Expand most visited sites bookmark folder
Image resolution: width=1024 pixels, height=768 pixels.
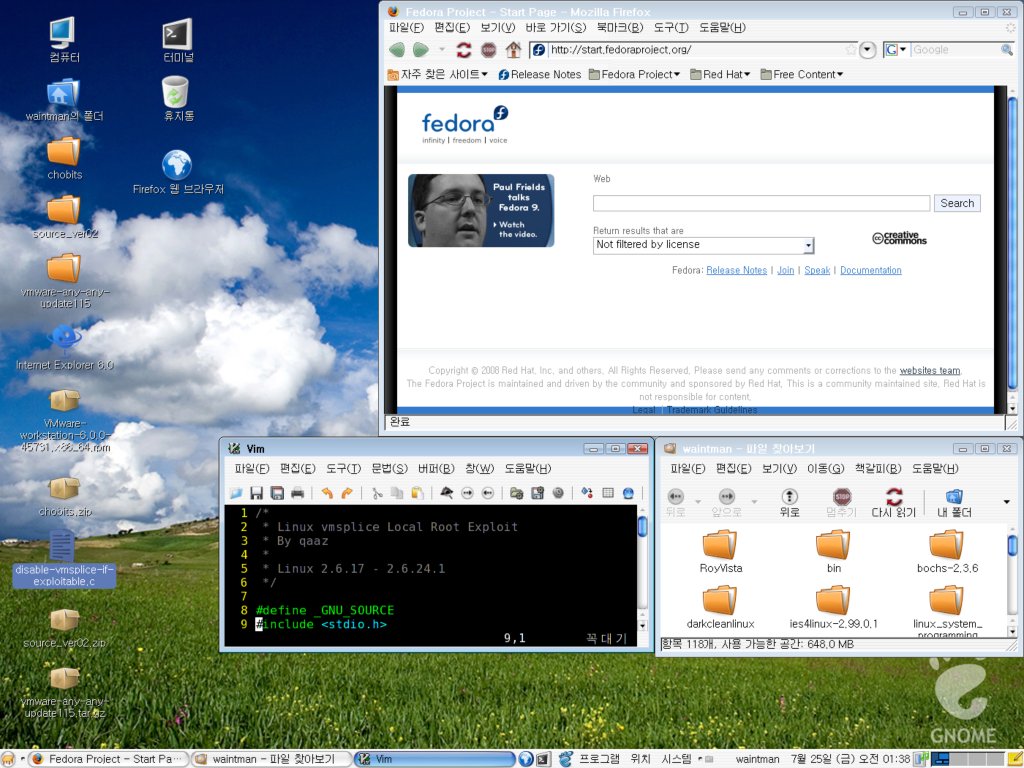point(437,74)
